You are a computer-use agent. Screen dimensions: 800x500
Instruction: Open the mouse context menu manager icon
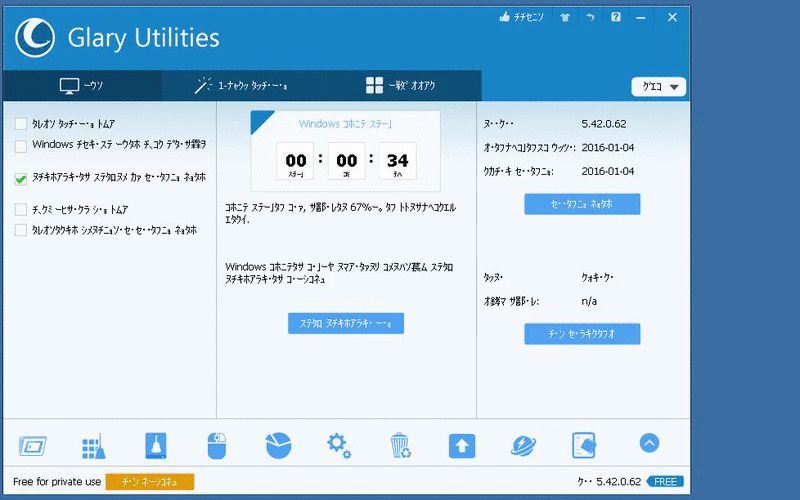point(217,446)
